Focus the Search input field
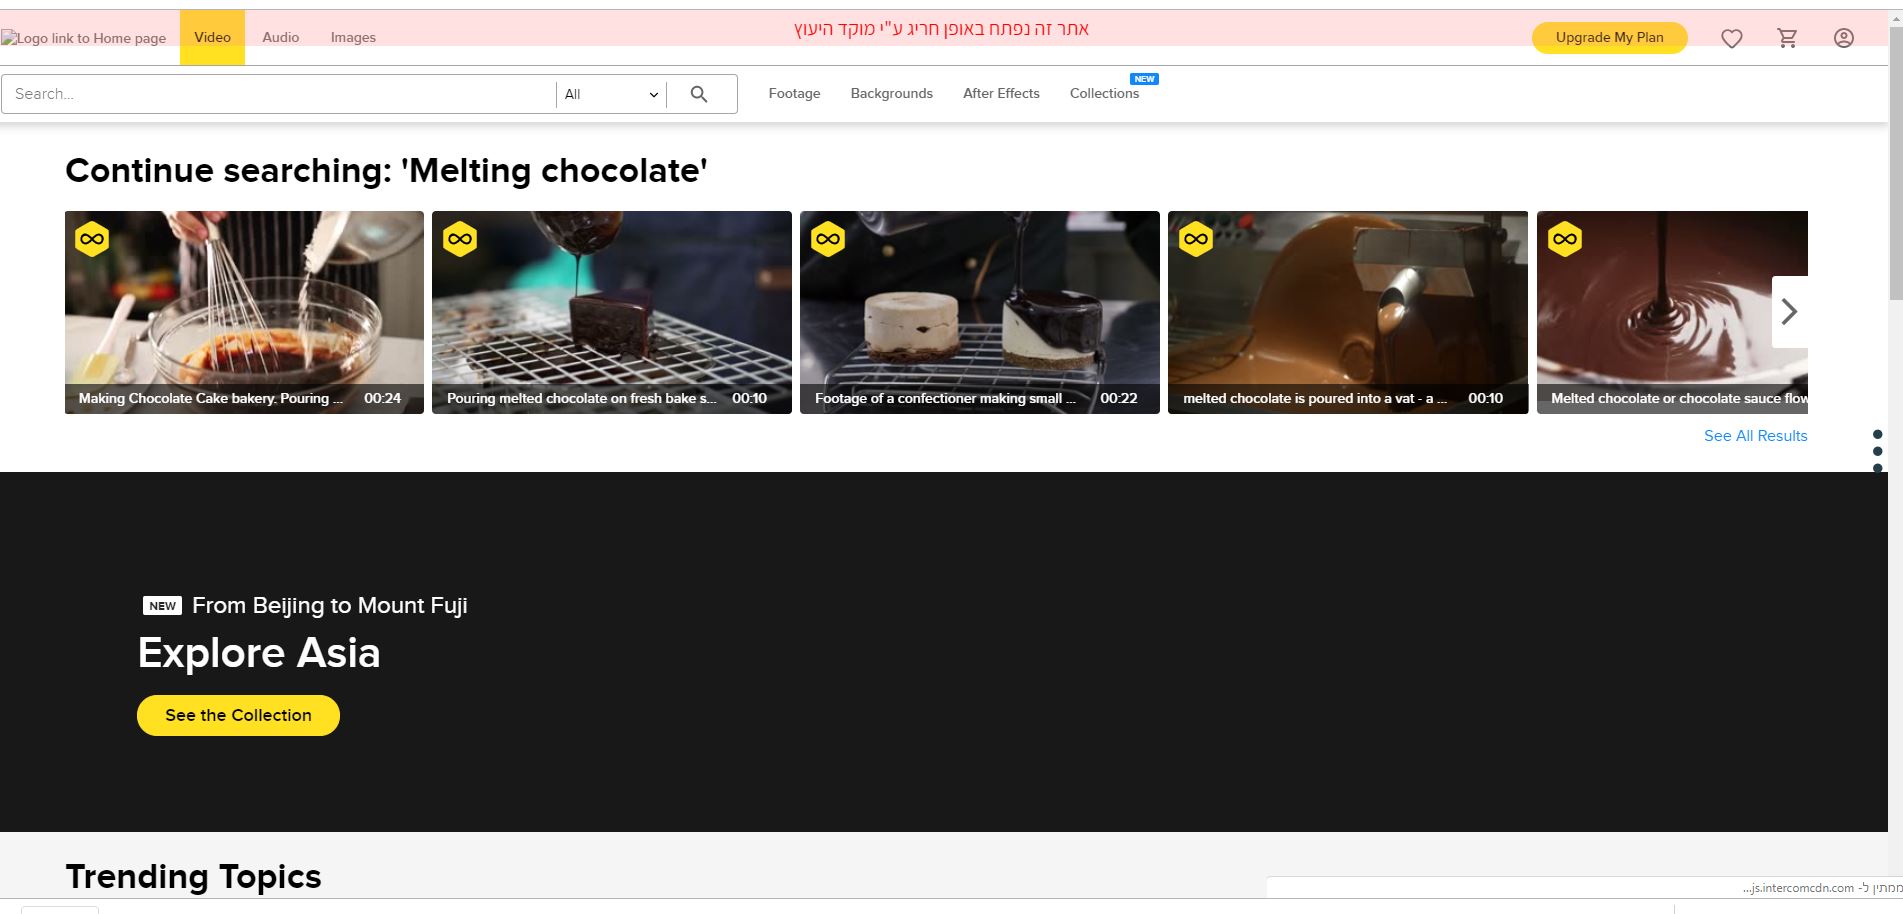Image resolution: width=1903 pixels, height=914 pixels. coord(278,94)
